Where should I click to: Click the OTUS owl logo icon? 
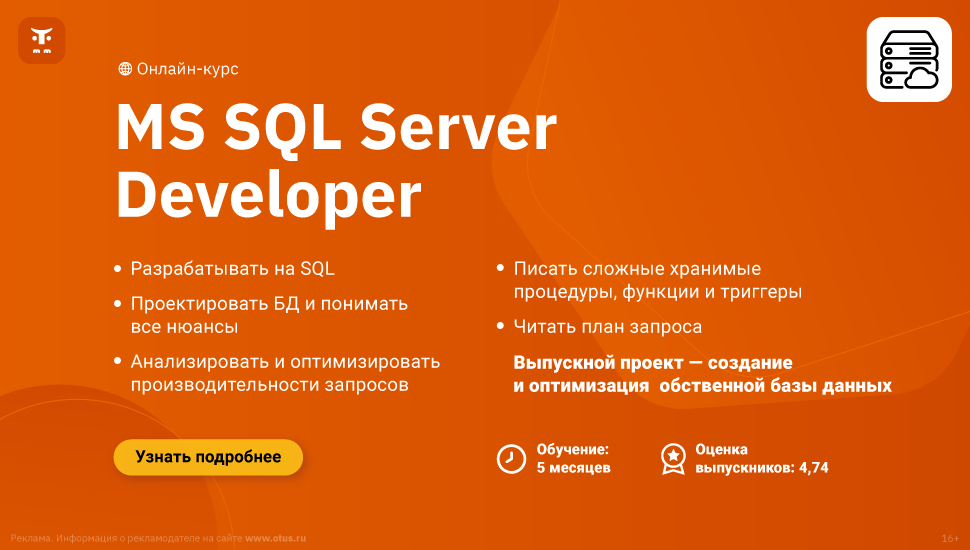tap(41, 41)
